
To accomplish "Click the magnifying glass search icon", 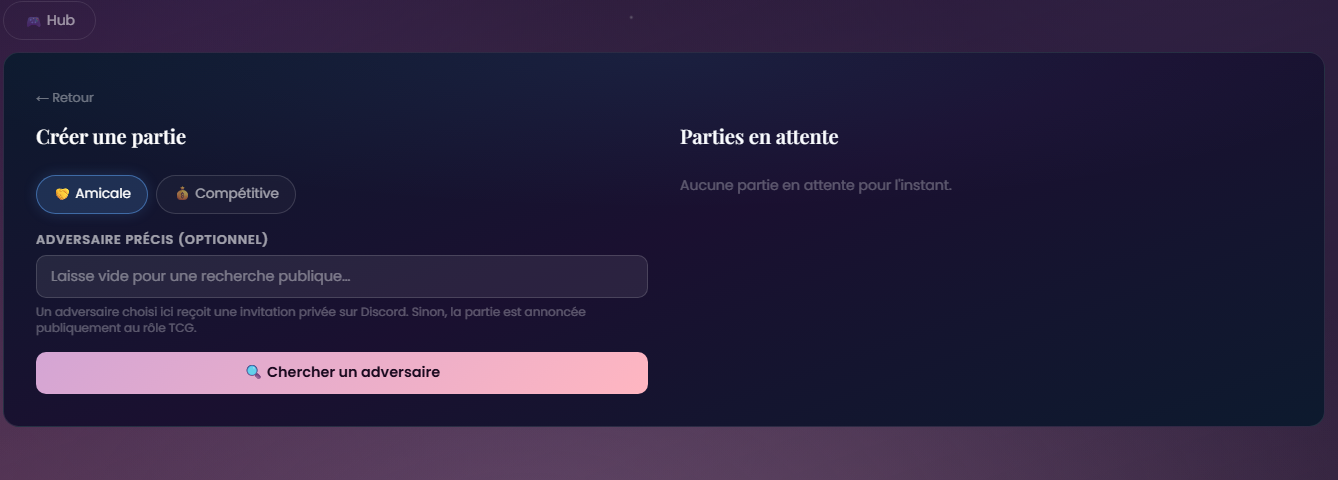I will [253, 372].
